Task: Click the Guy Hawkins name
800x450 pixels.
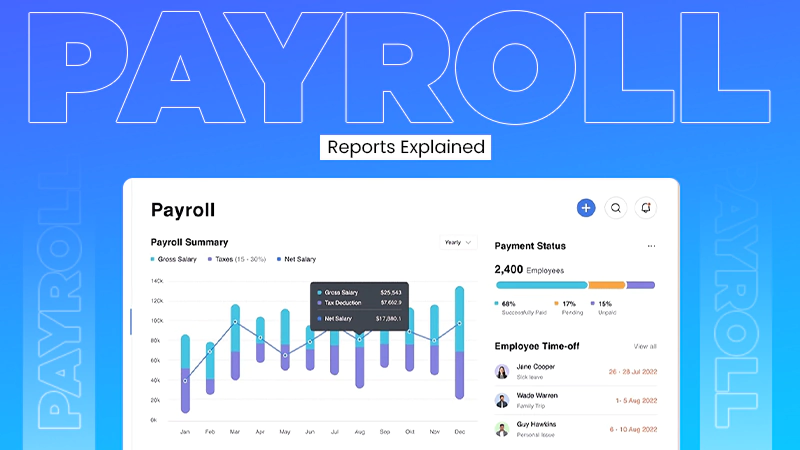Action: coord(536,424)
